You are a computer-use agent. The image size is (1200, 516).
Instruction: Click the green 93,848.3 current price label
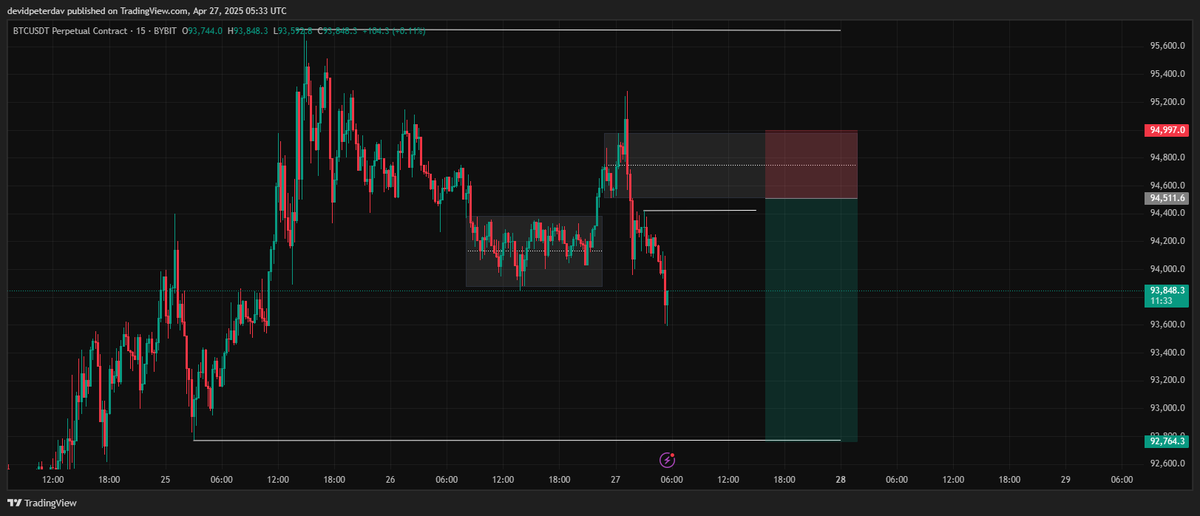(x=1168, y=290)
